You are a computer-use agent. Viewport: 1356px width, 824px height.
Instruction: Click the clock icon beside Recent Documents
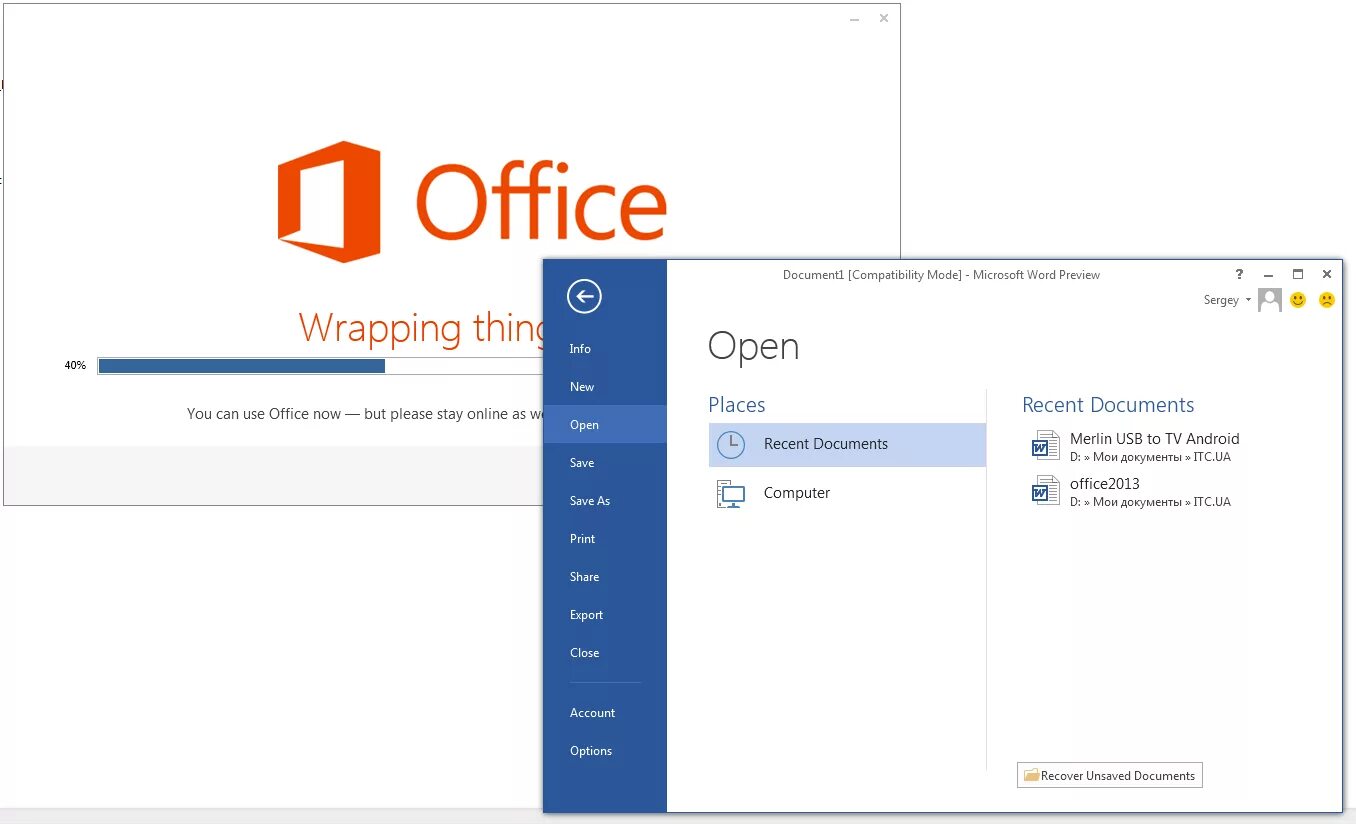point(731,445)
